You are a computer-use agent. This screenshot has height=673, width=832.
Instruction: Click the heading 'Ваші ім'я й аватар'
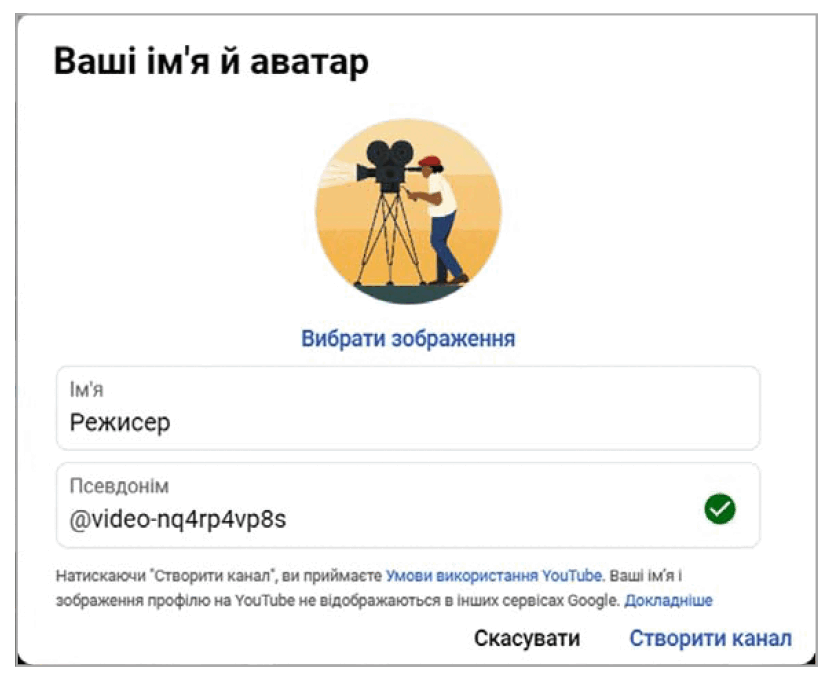[211, 62]
